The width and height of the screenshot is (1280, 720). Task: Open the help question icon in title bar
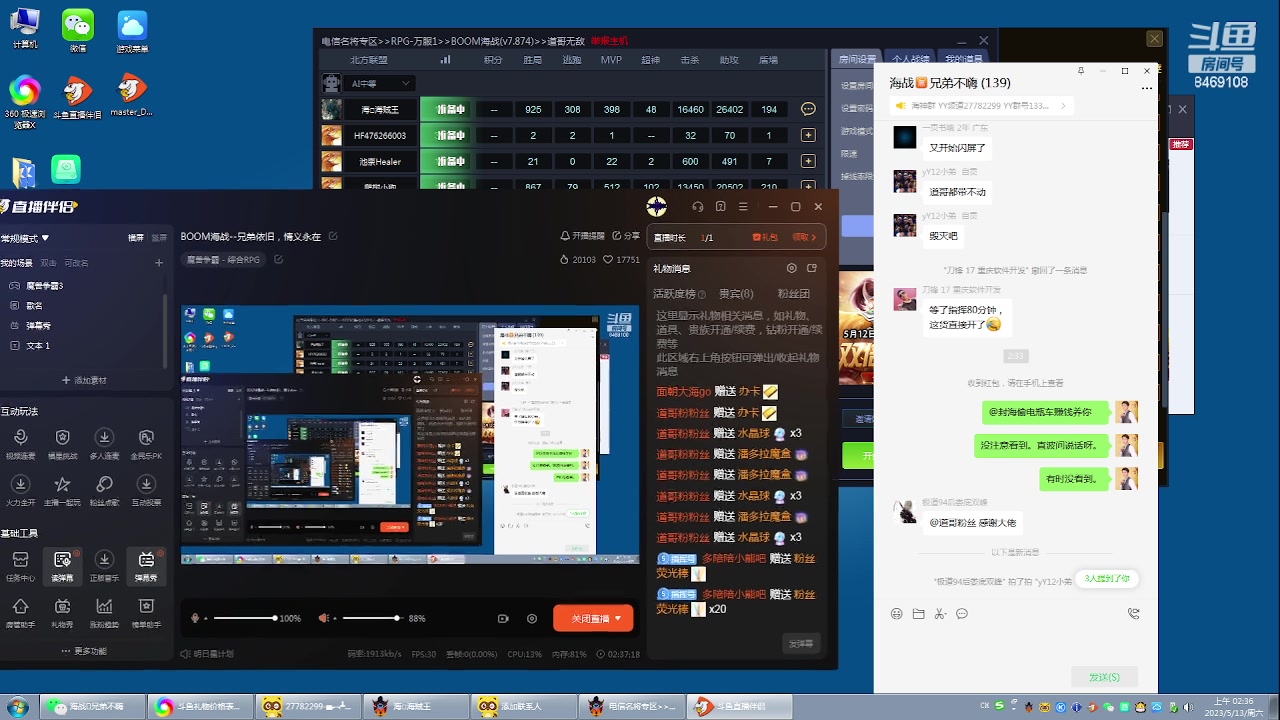pyautogui.click(x=720, y=207)
